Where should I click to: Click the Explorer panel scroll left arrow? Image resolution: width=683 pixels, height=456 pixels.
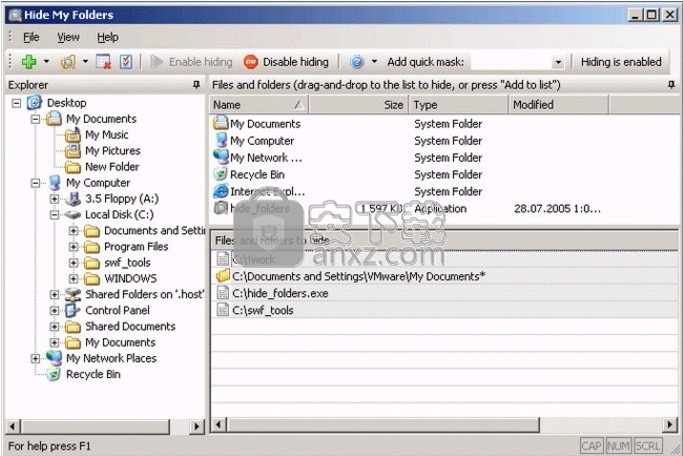(x=13, y=426)
